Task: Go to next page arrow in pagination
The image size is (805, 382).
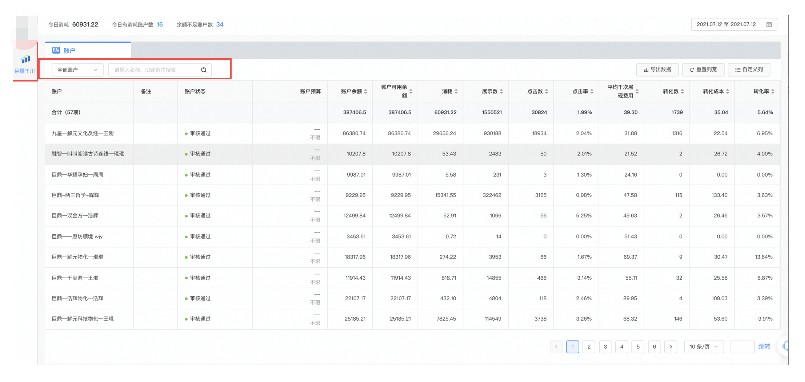Action: point(670,347)
